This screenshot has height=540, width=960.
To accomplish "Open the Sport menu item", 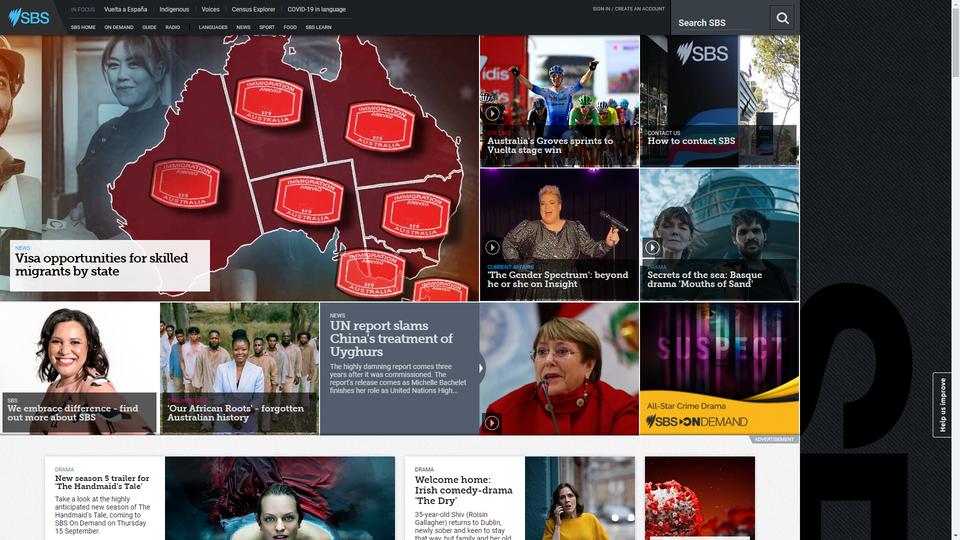I will [x=267, y=28].
